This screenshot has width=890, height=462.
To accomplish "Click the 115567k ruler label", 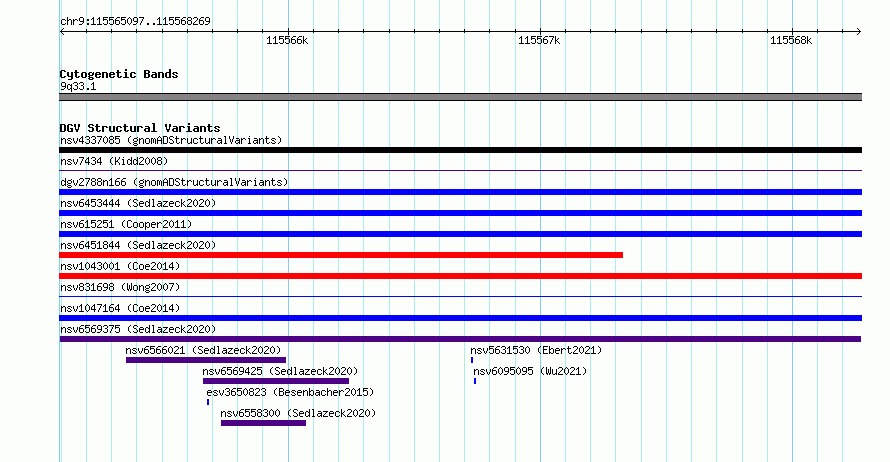I will point(539,40).
